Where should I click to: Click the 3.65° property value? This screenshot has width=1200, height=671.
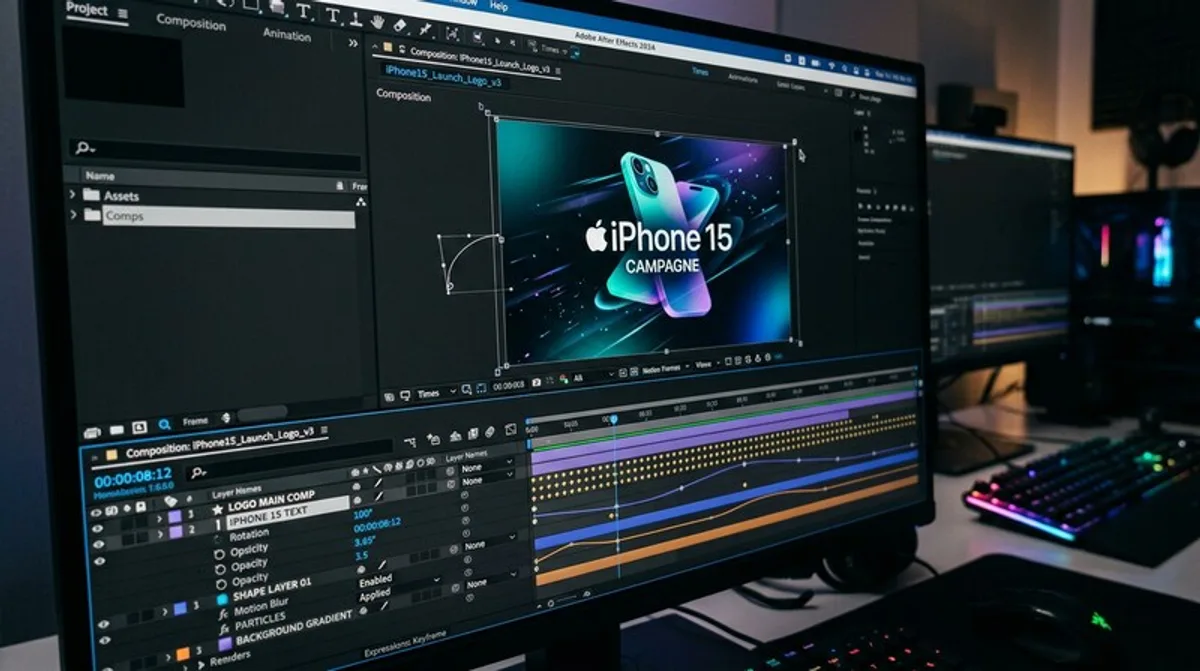pos(365,541)
